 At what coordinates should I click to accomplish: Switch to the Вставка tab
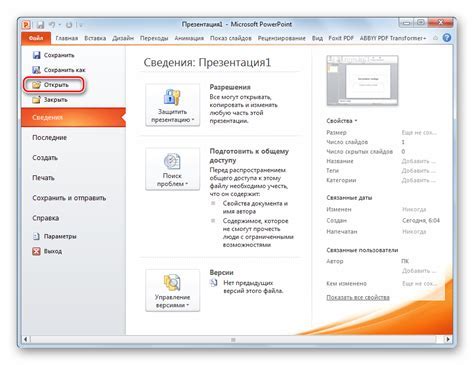(x=95, y=38)
